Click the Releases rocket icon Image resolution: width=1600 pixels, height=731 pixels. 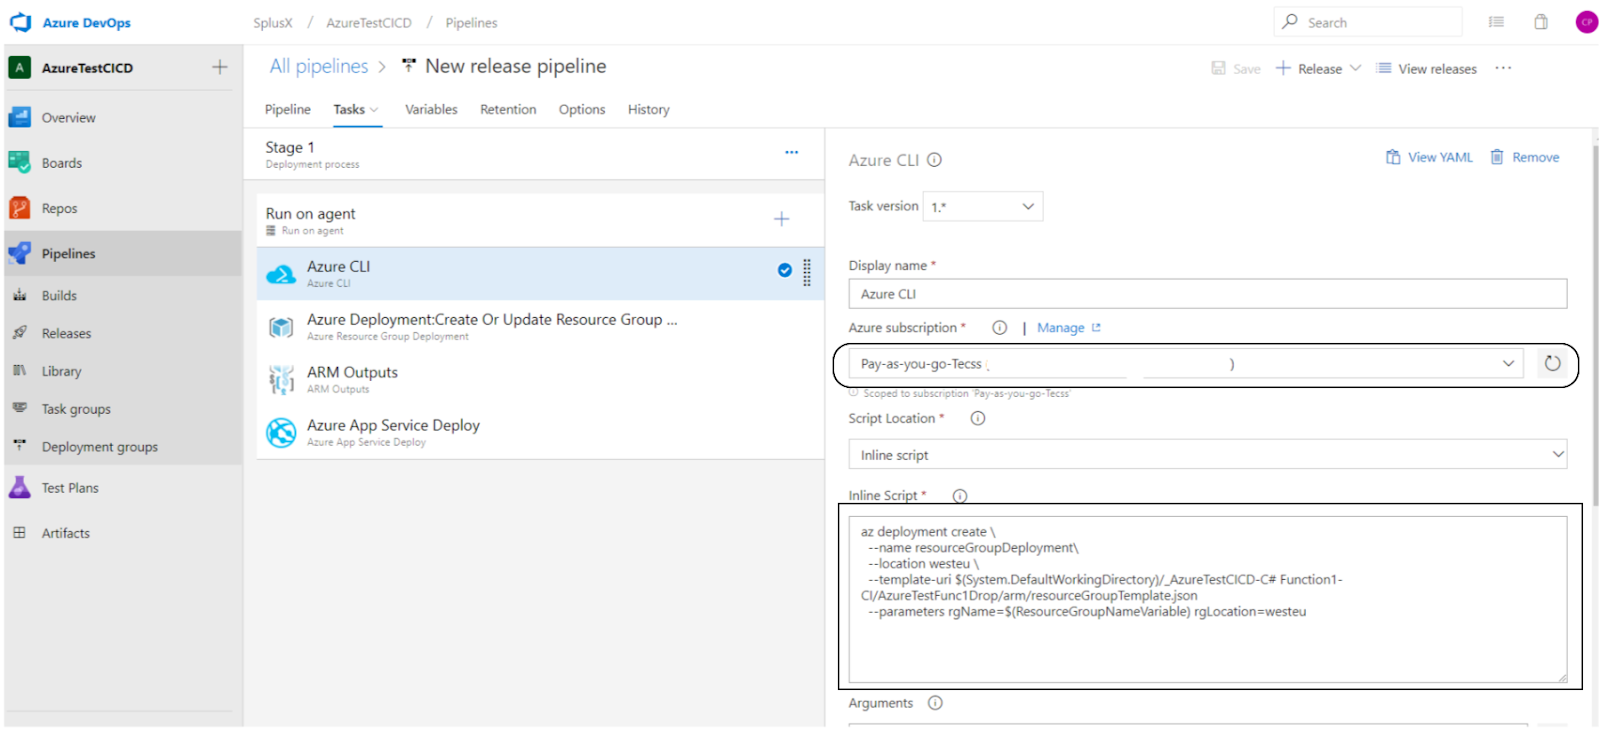(20, 333)
